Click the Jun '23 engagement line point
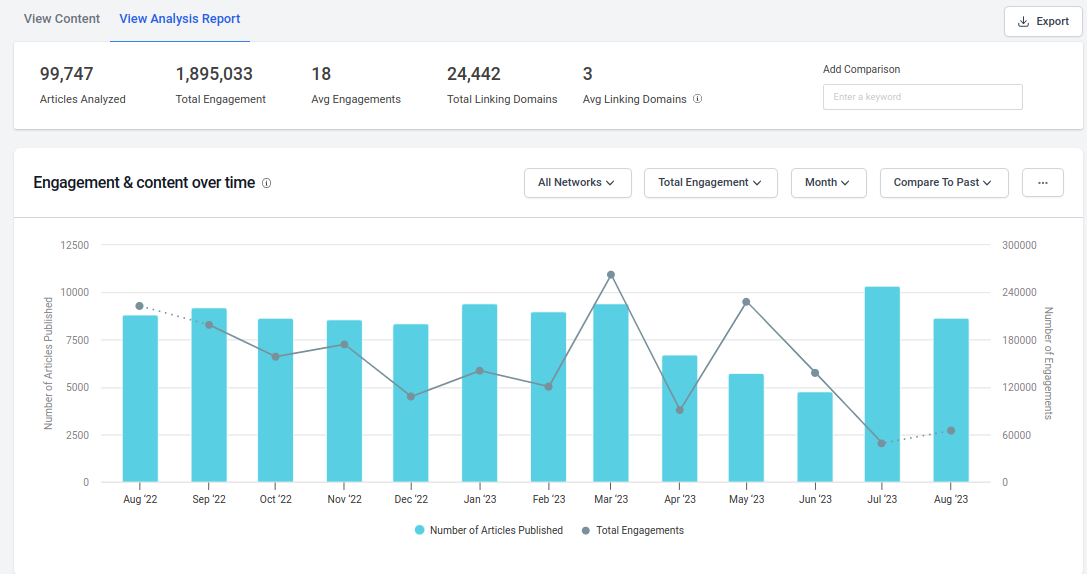1087x574 pixels. point(815,373)
